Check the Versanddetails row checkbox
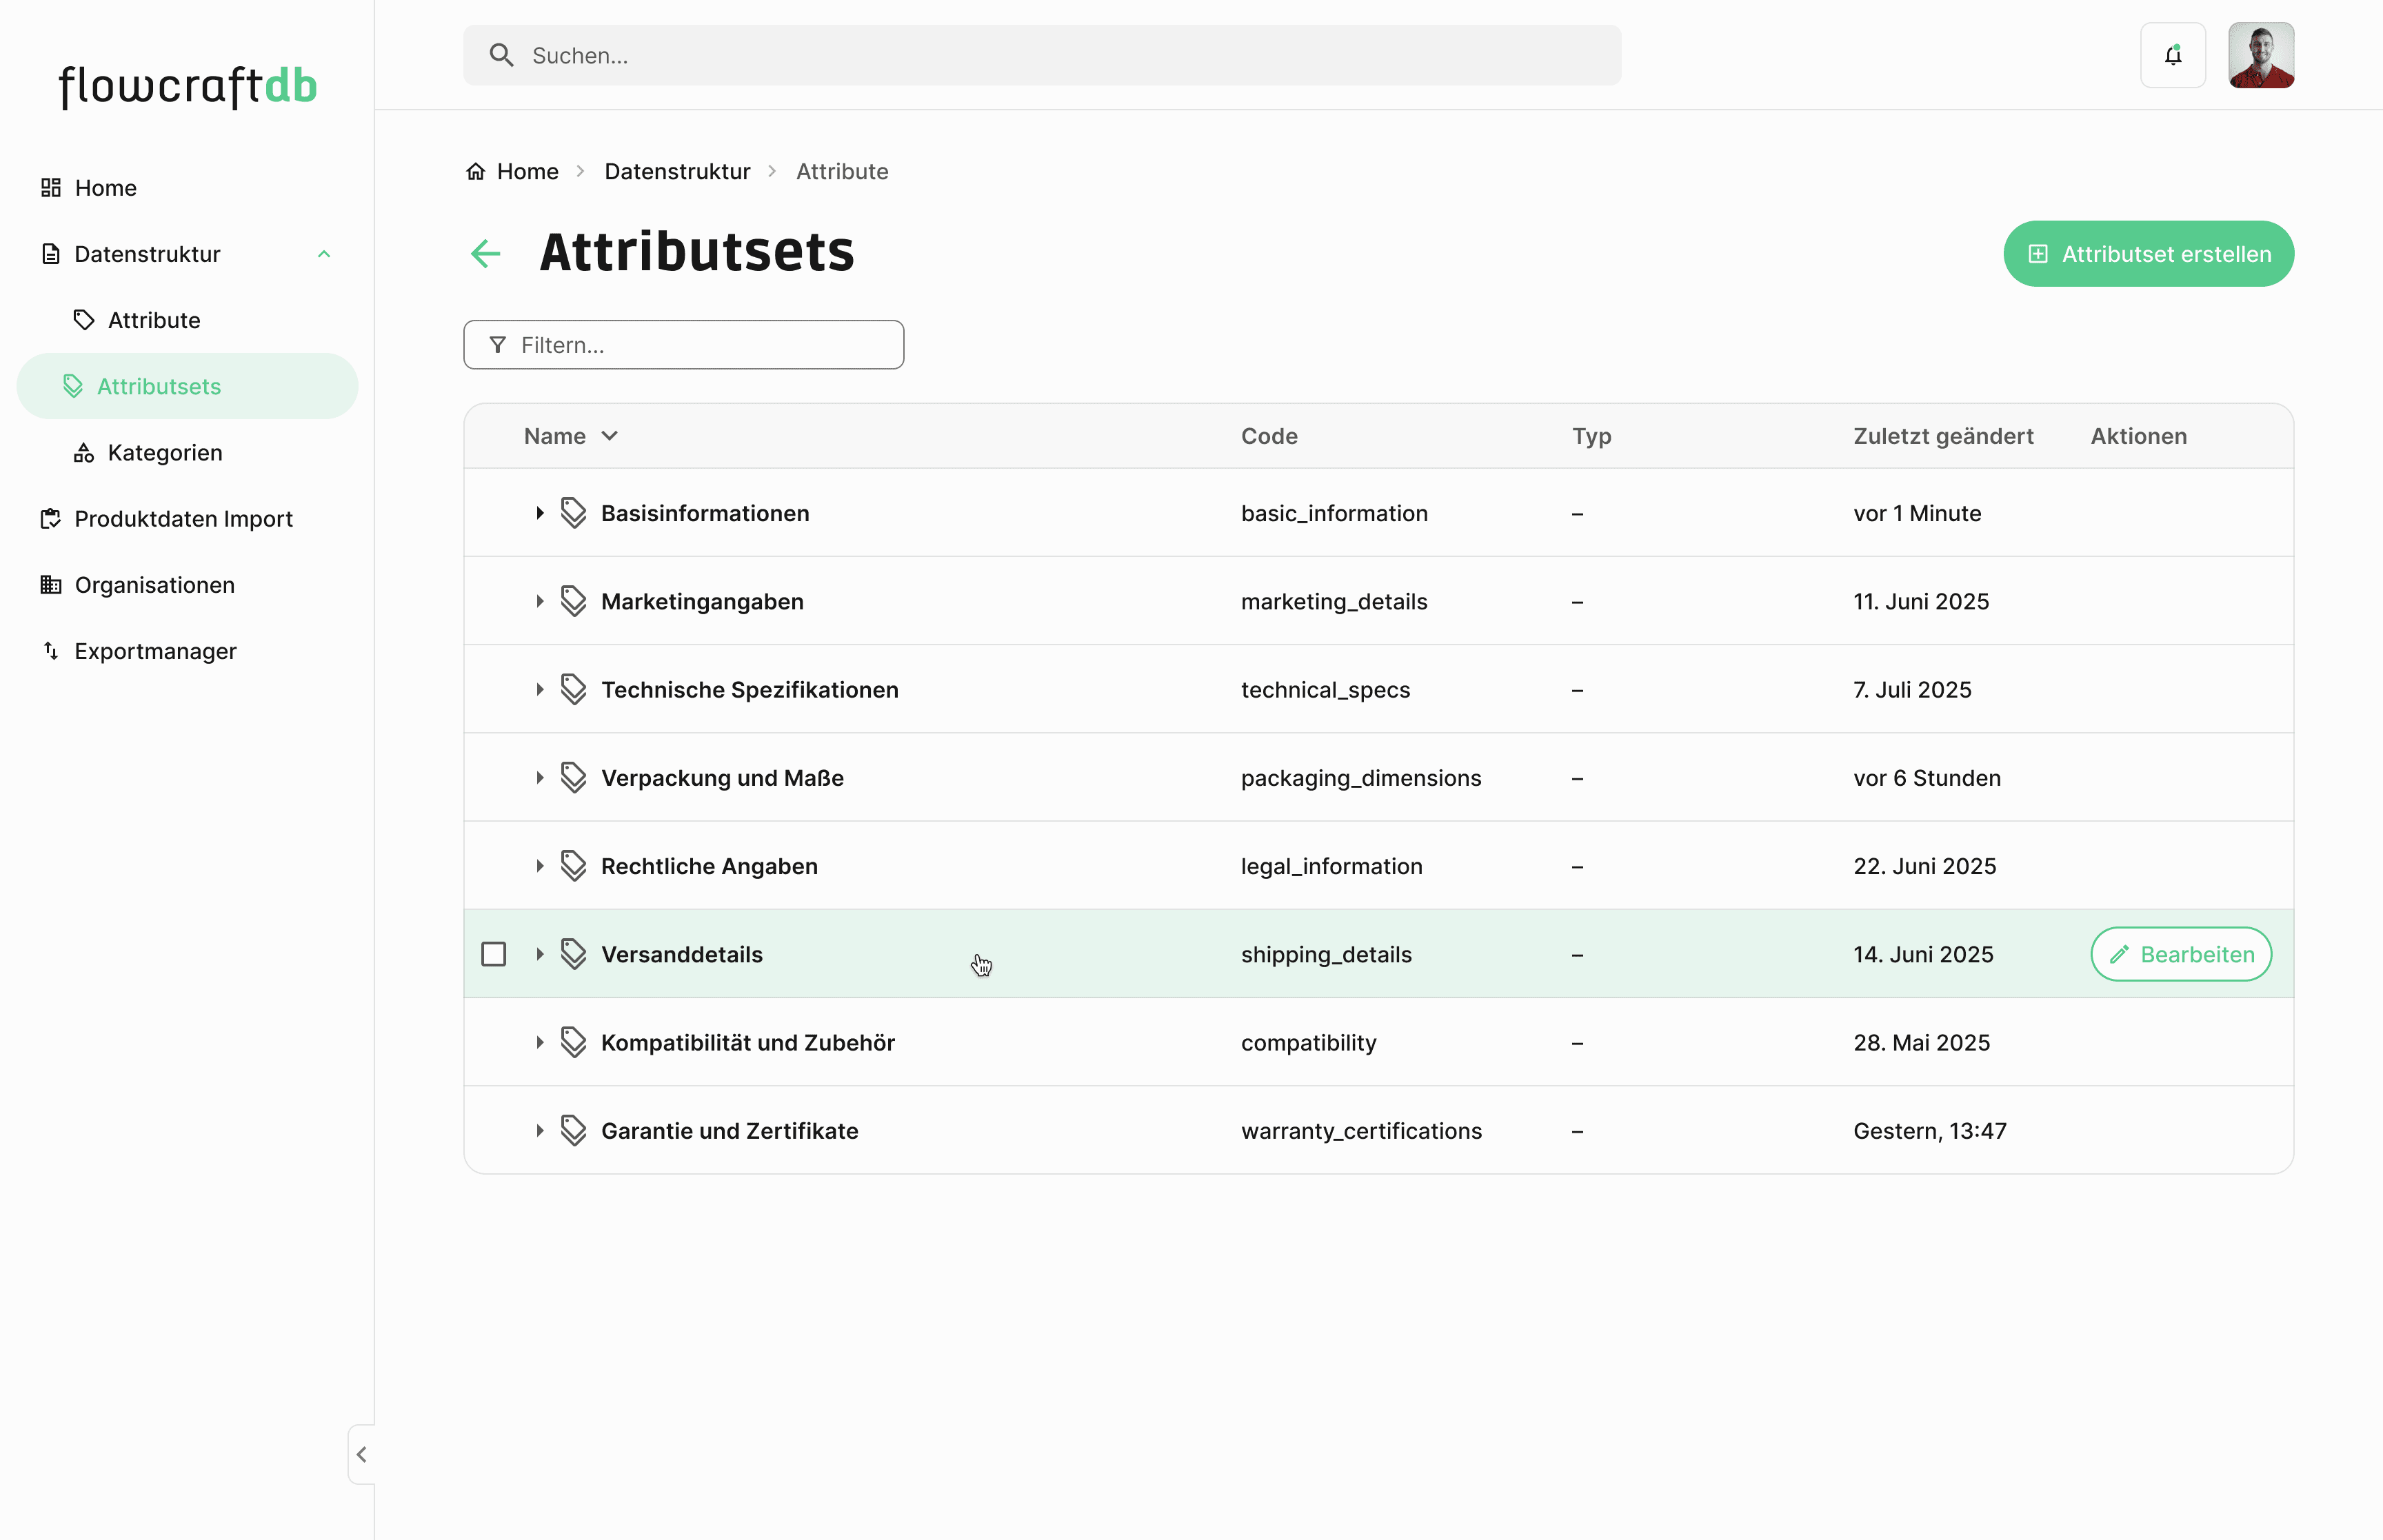 tap(493, 954)
